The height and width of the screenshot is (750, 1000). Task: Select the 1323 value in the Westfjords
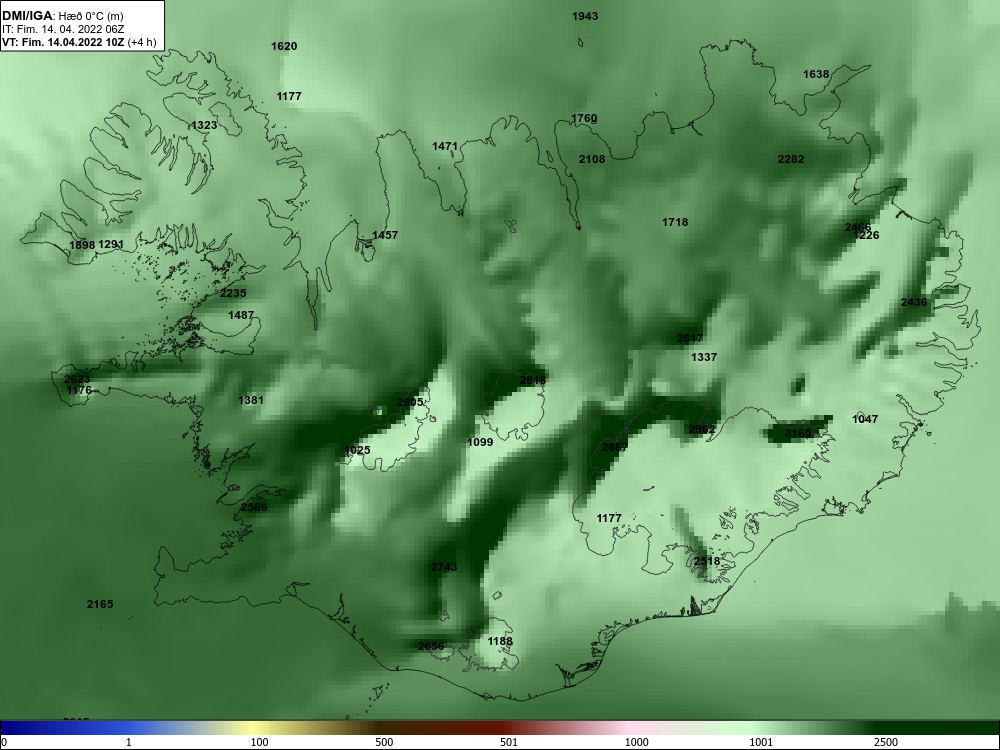coord(204,125)
